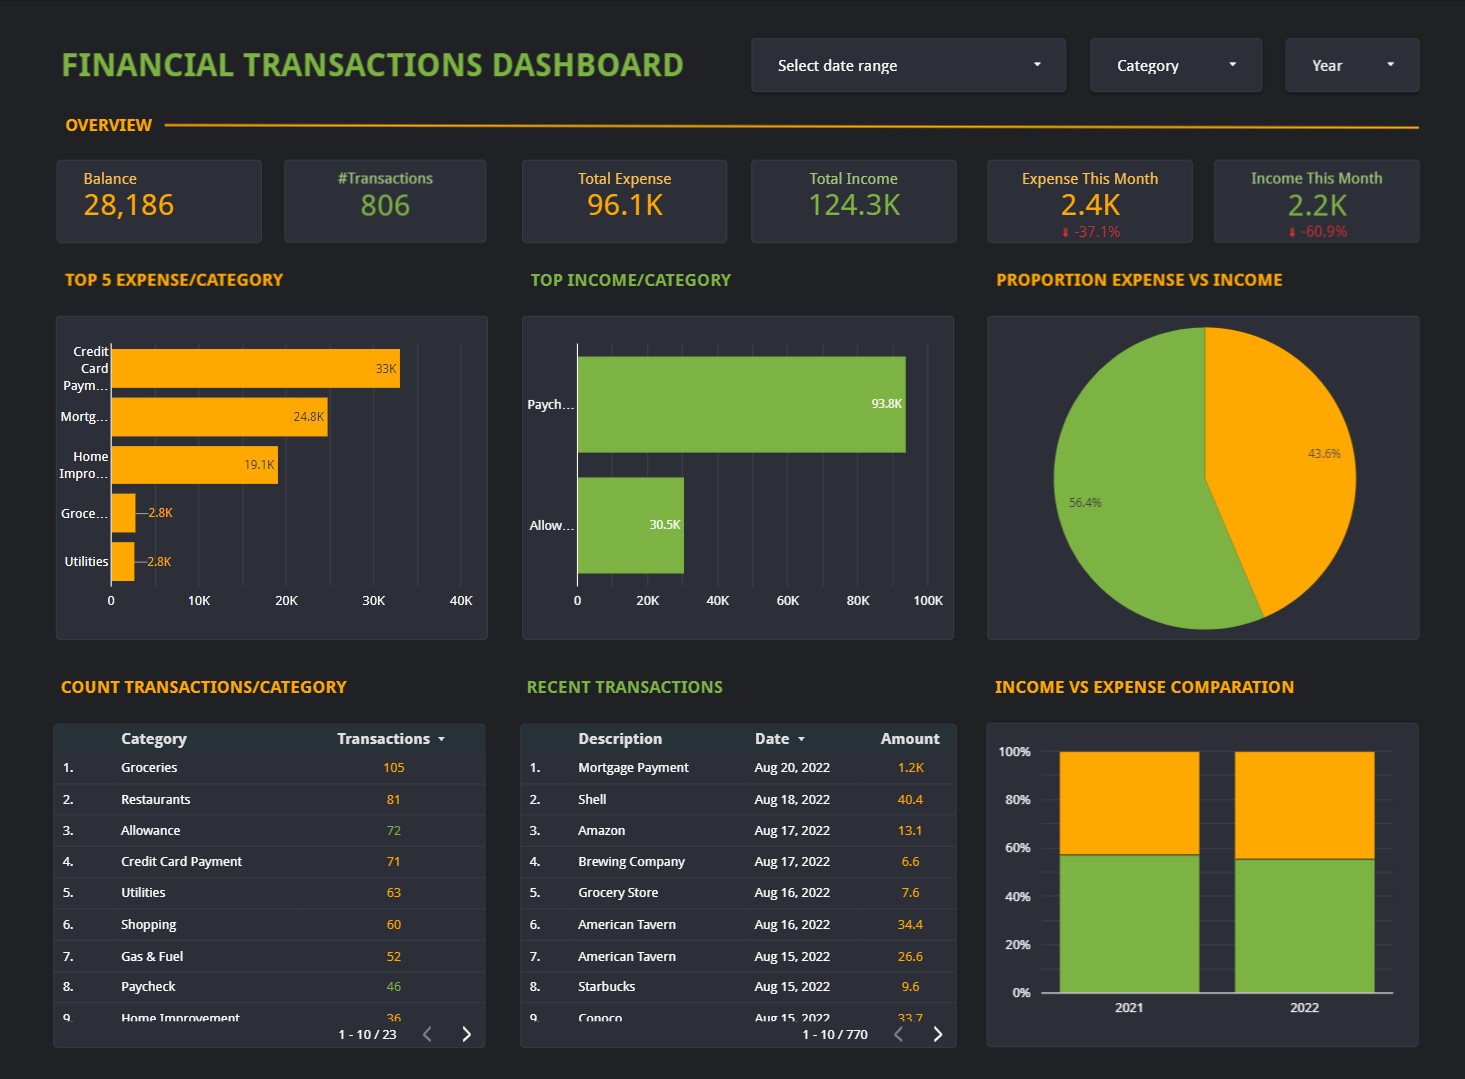Click previous page arrow on category table
Screen dimensions: 1465x1079
pyautogui.click(x=428, y=1034)
